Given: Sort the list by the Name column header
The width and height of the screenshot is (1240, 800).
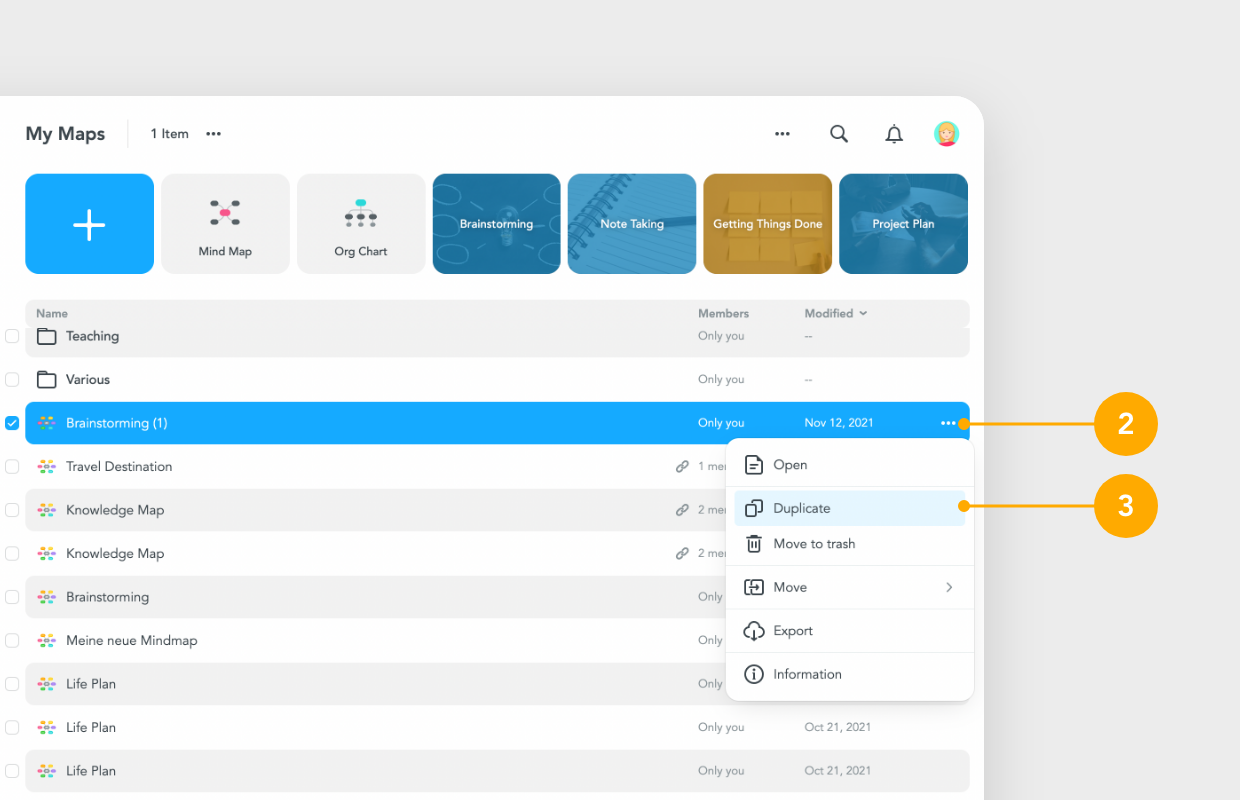Looking at the screenshot, I should pyautogui.click(x=52, y=314).
